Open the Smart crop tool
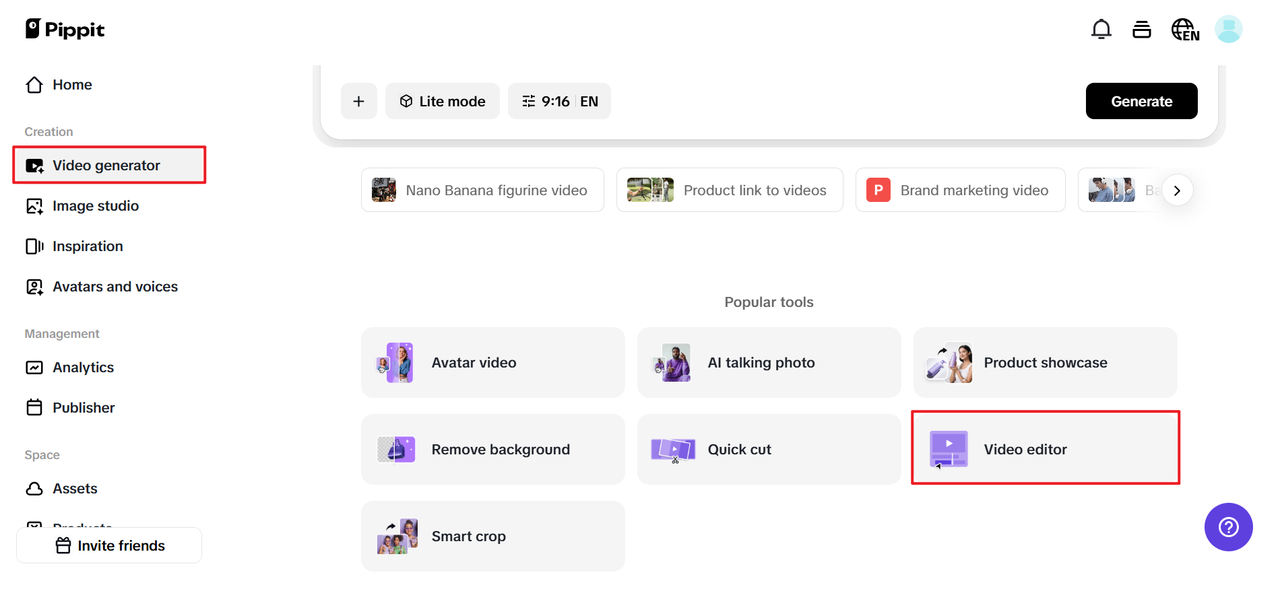The height and width of the screenshot is (591, 1280). [492, 536]
